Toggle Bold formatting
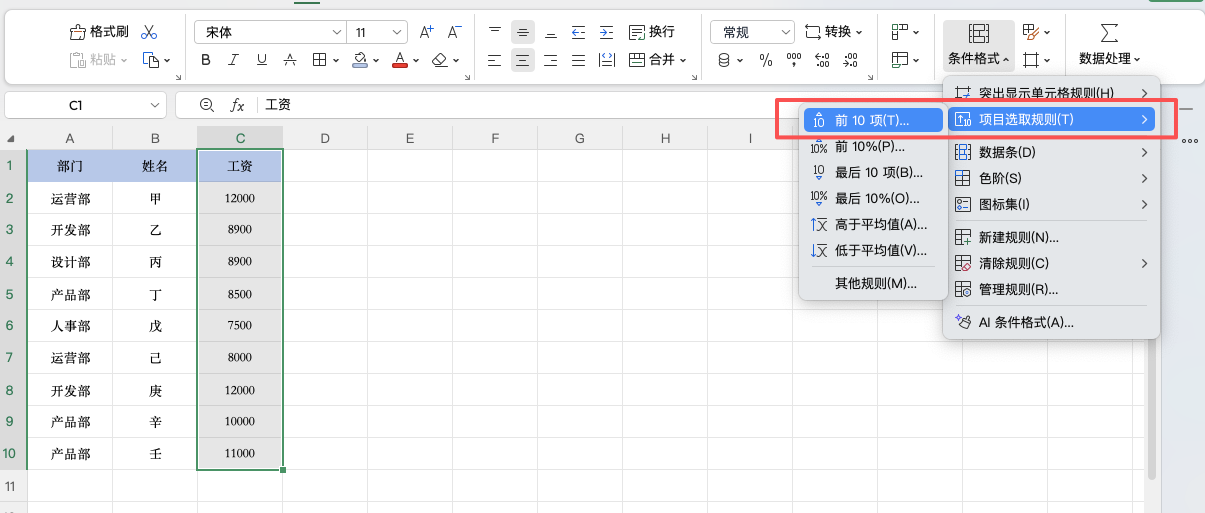Viewport: 1205px width, 513px height. (x=206, y=60)
